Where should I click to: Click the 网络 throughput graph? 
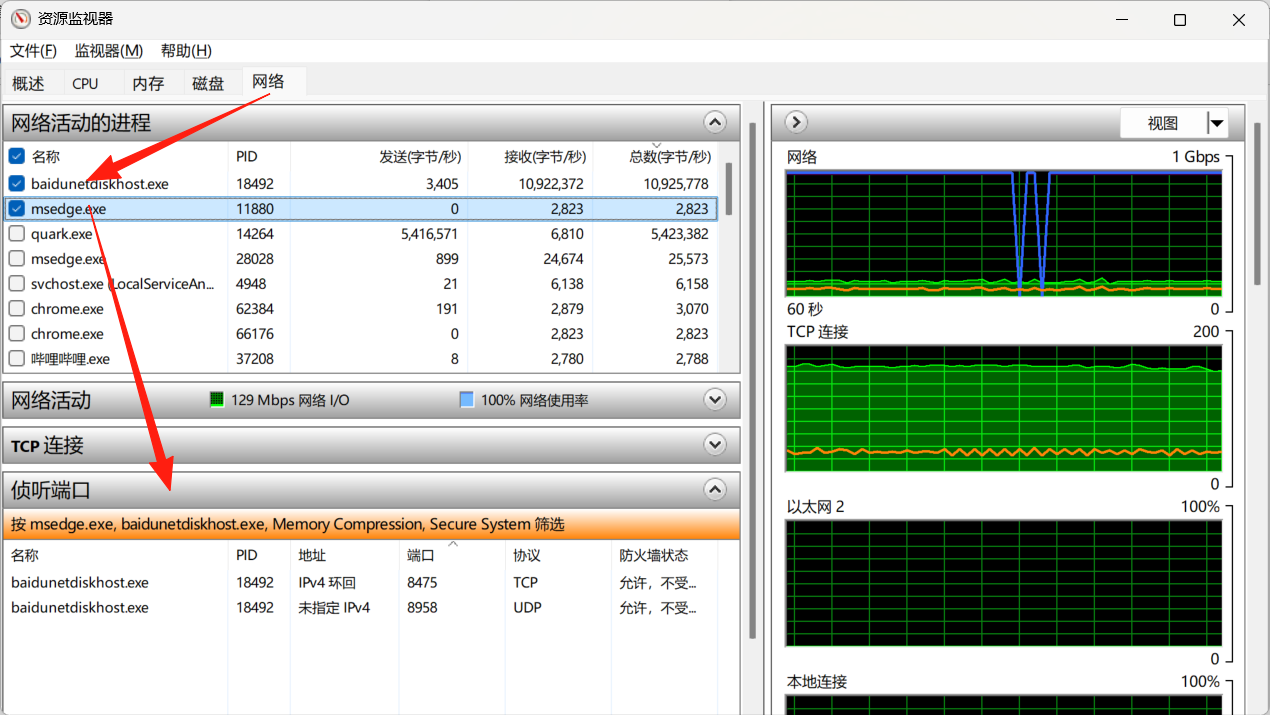pyautogui.click(x=1004, y=233)
